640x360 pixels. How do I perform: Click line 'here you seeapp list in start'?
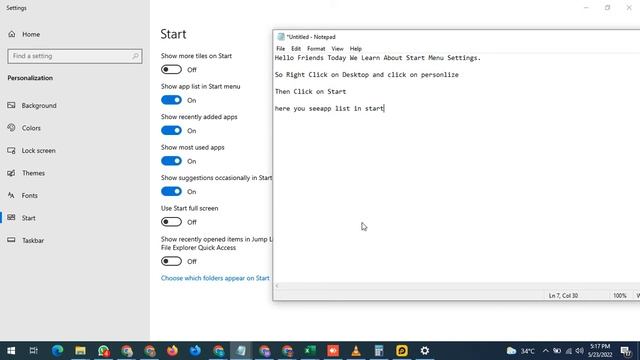(x=329, y=108)
